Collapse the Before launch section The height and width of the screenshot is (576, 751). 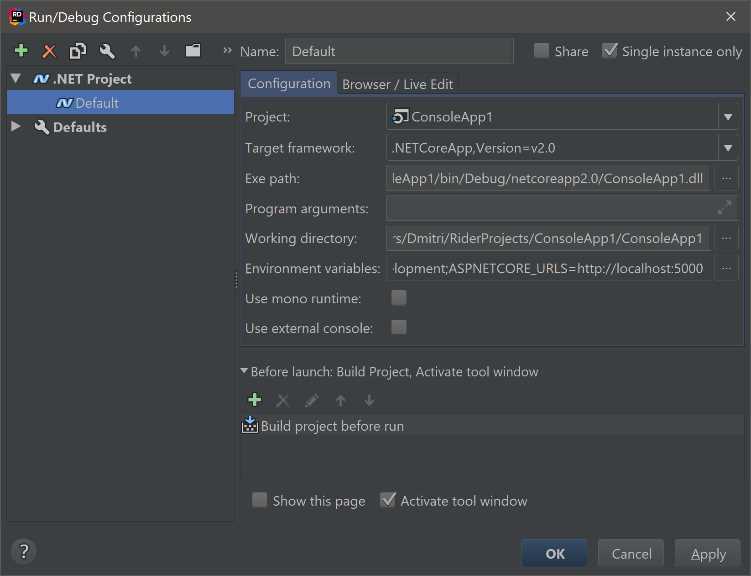[x=244, y=371]
